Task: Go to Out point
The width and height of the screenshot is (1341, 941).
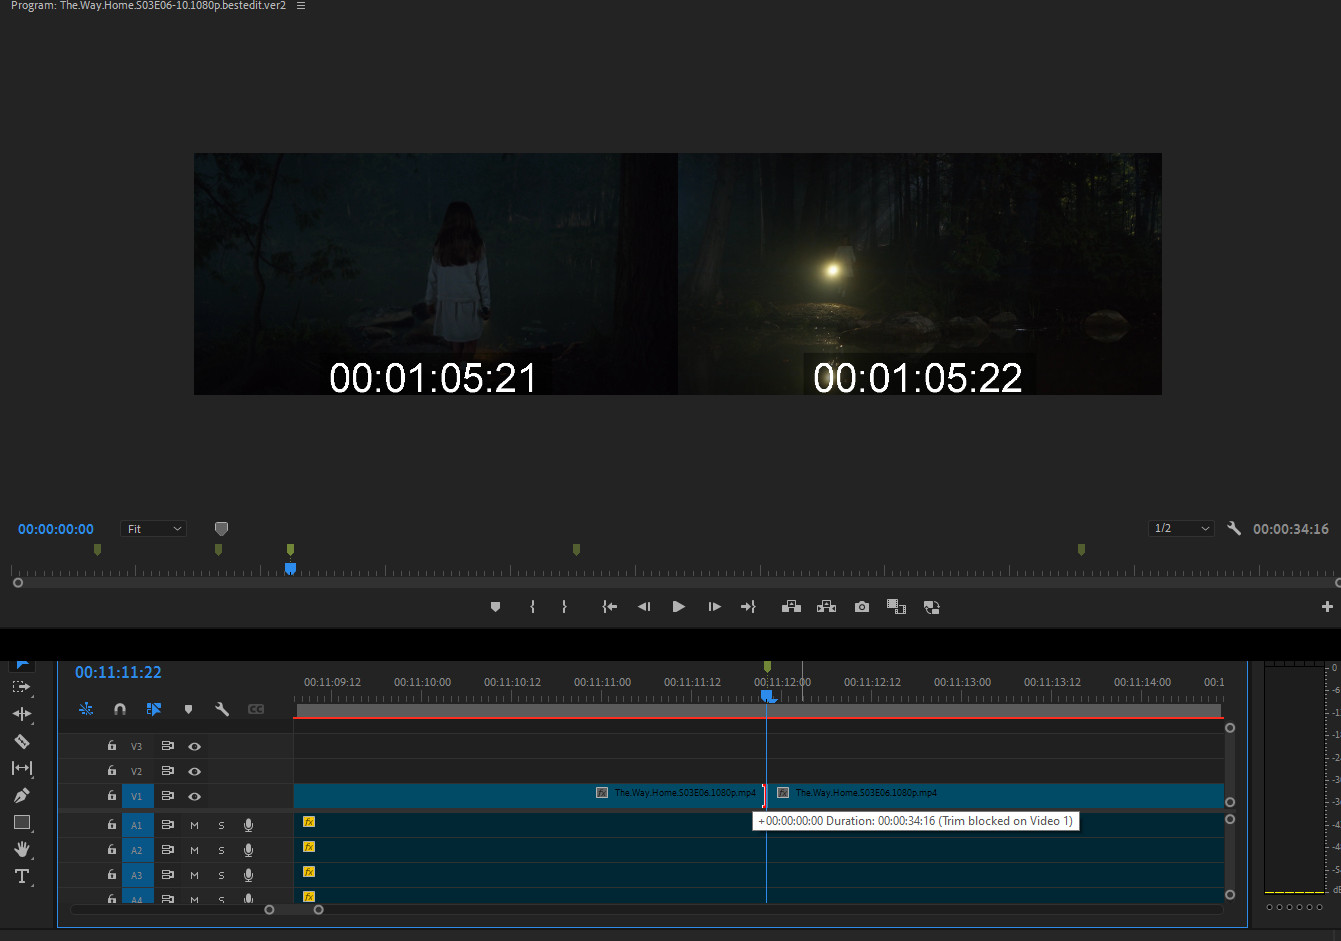Action: coord(748,607)
